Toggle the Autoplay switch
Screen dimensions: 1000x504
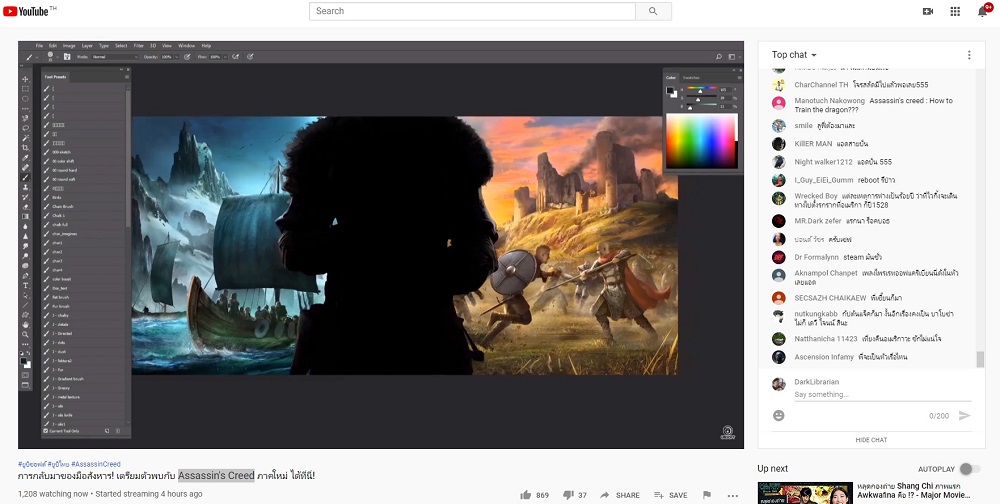[x=969, y=469]
